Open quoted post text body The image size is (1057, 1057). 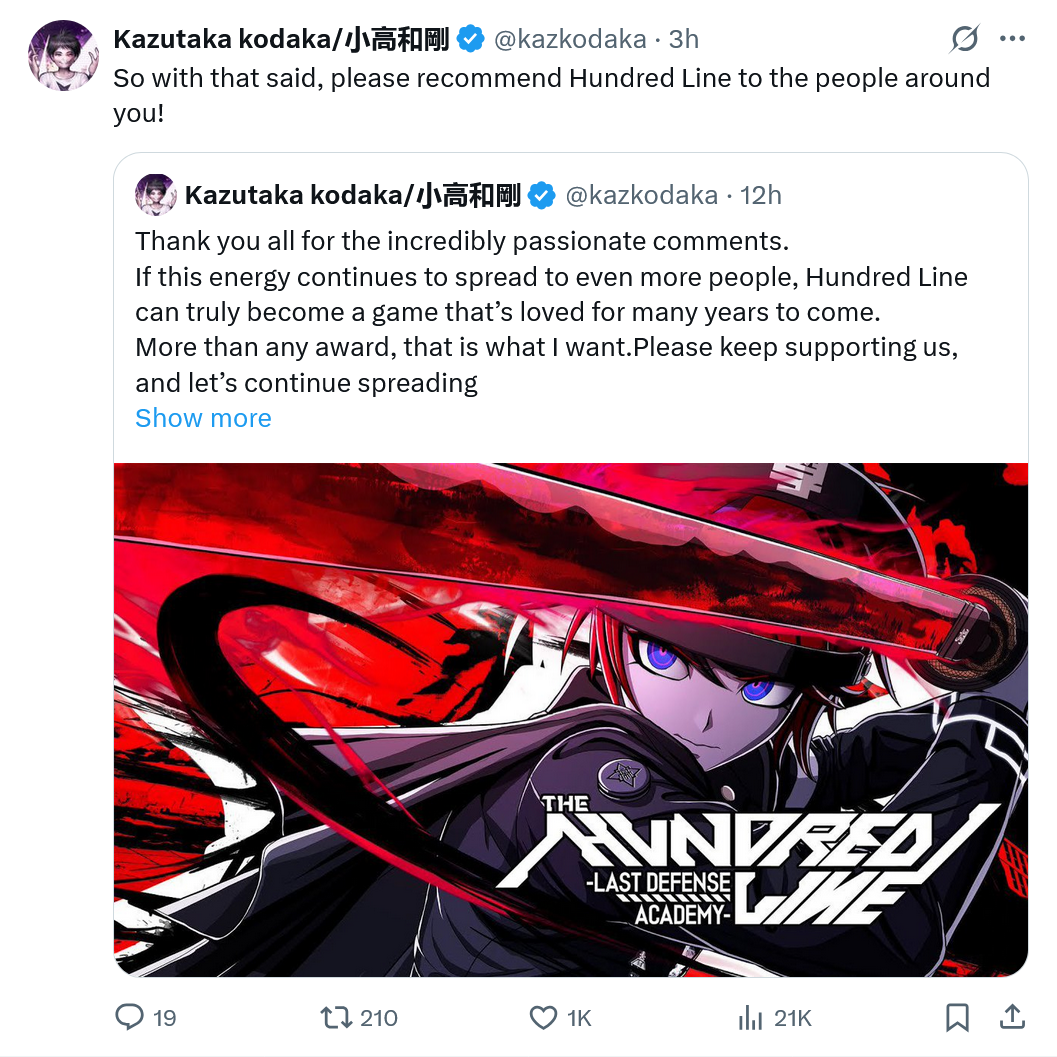(551, 312)
